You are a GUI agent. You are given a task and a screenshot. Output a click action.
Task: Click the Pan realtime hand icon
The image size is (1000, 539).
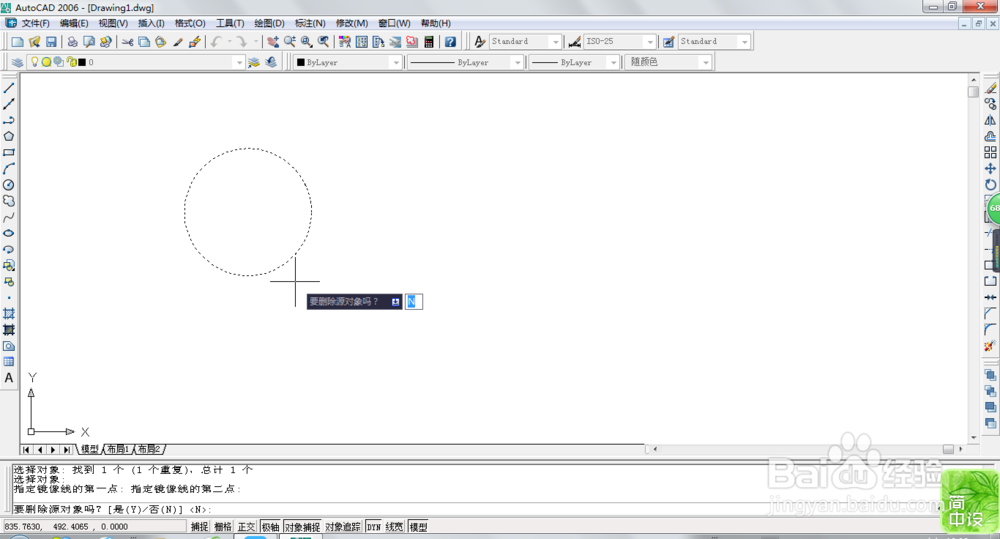(273, 41)
